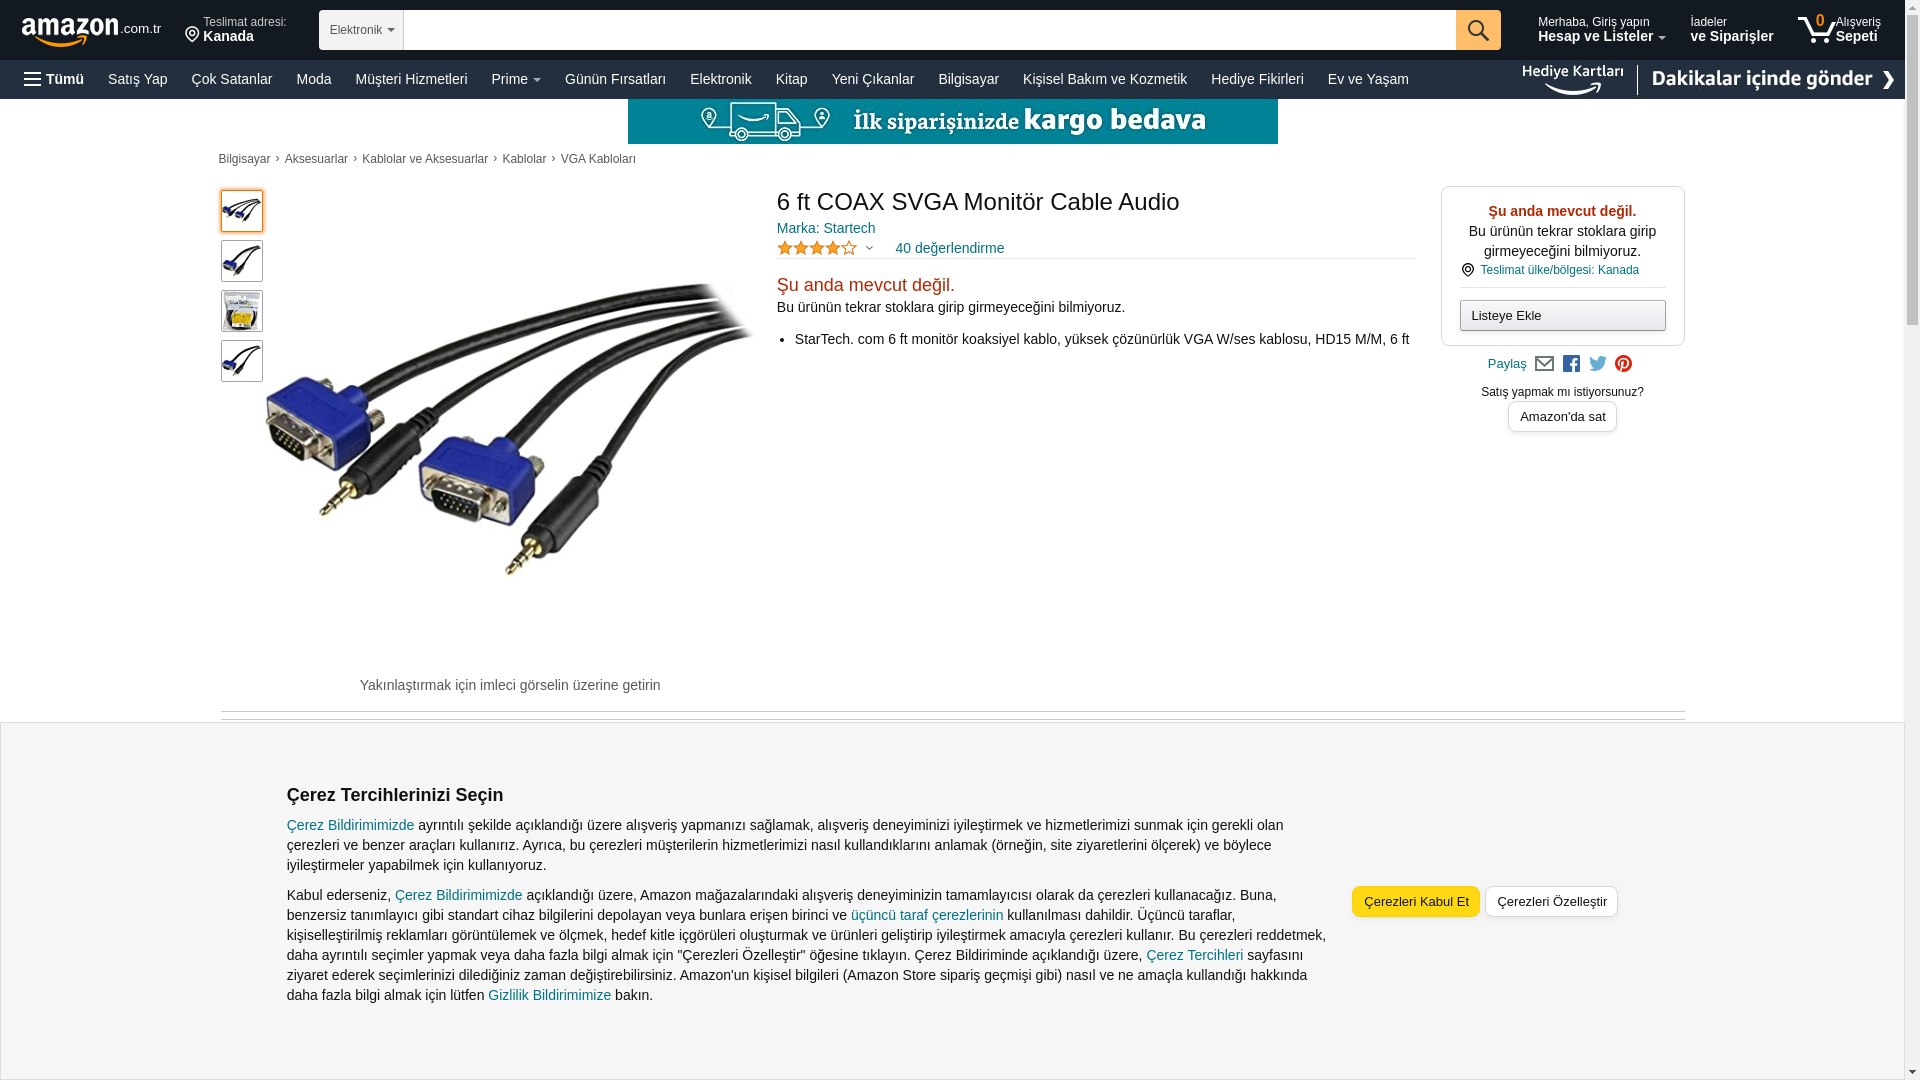Share product on Twitter icon
Image resolution: width=1920 pixels, height=1080 pixels.
(1598, 364)
